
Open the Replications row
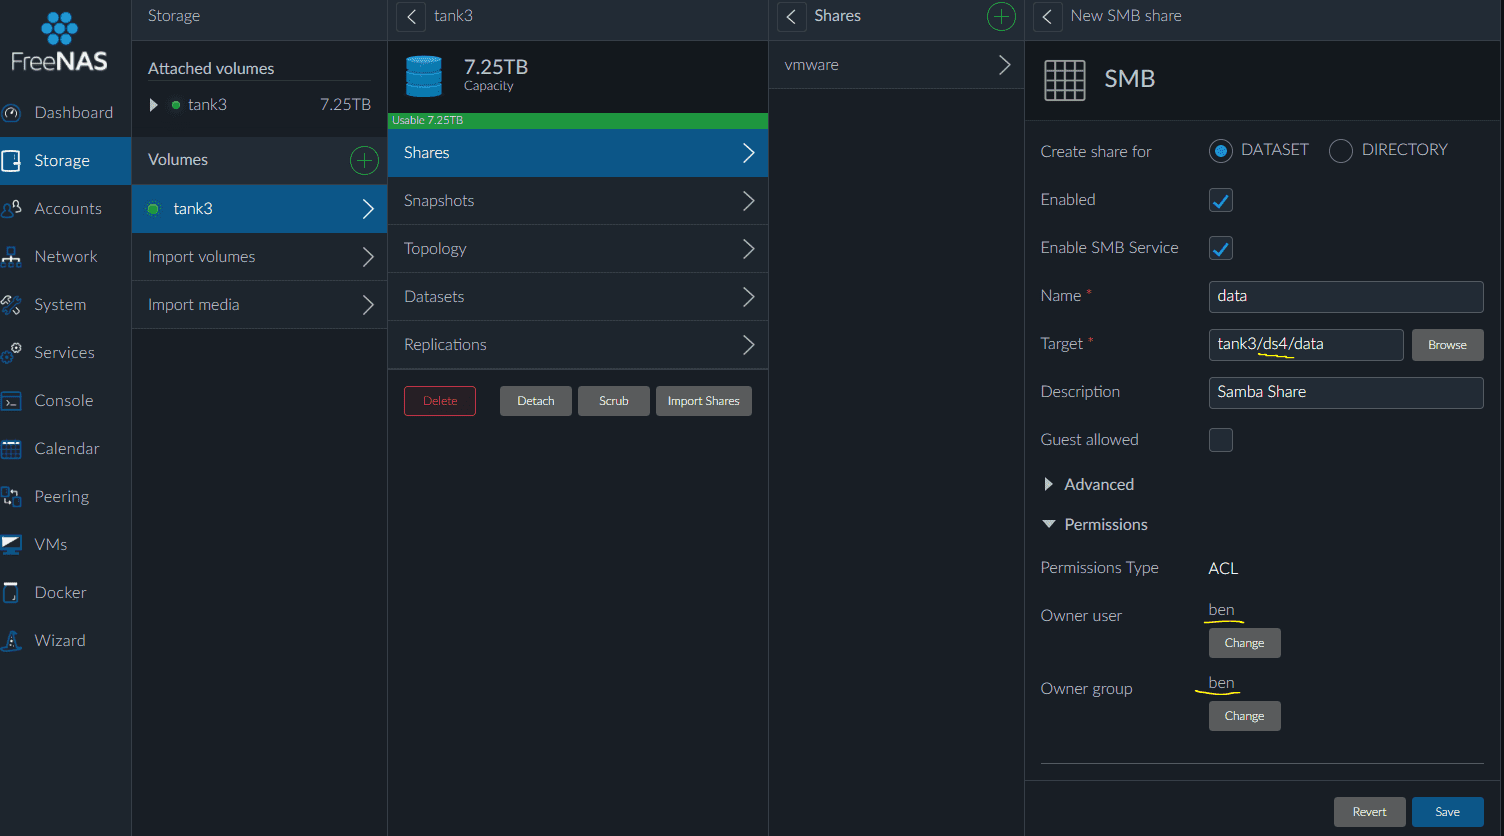(578, 345)
